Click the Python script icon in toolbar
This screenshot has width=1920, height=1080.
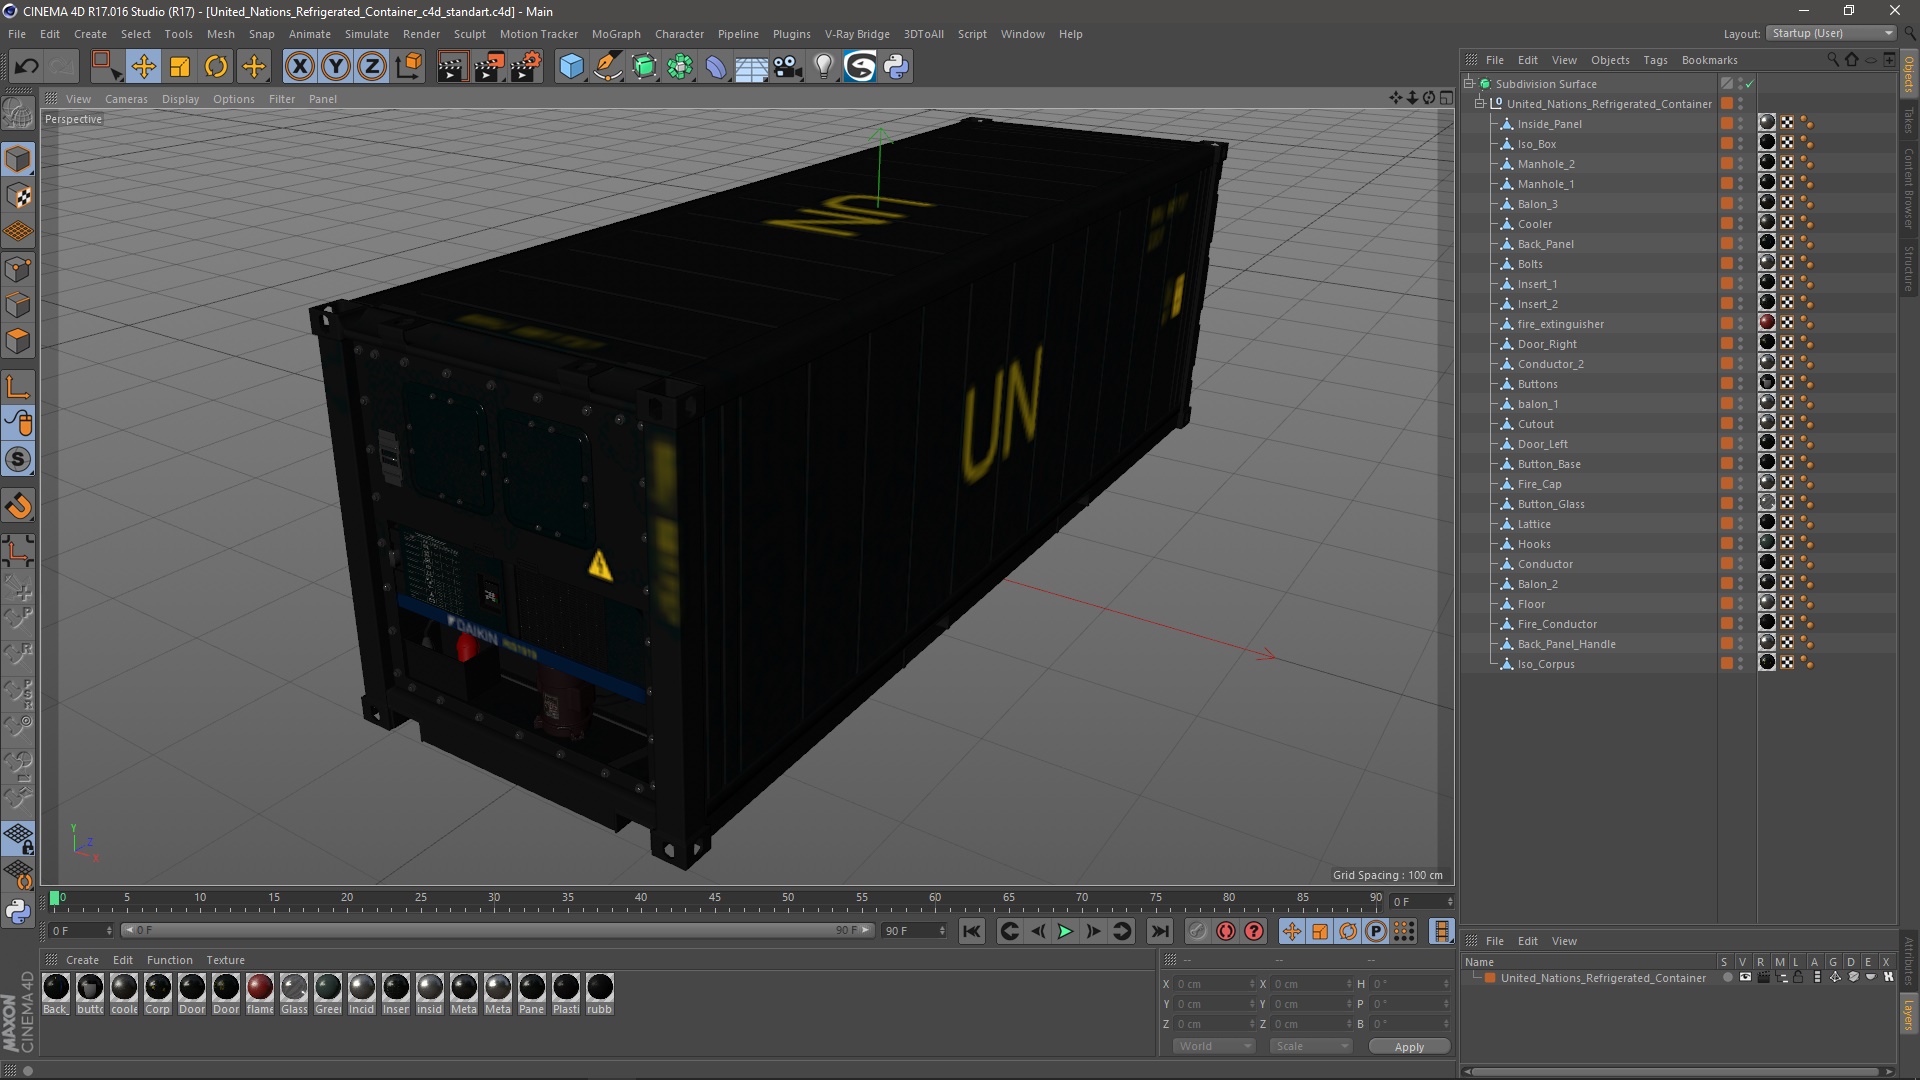point(896,67)
